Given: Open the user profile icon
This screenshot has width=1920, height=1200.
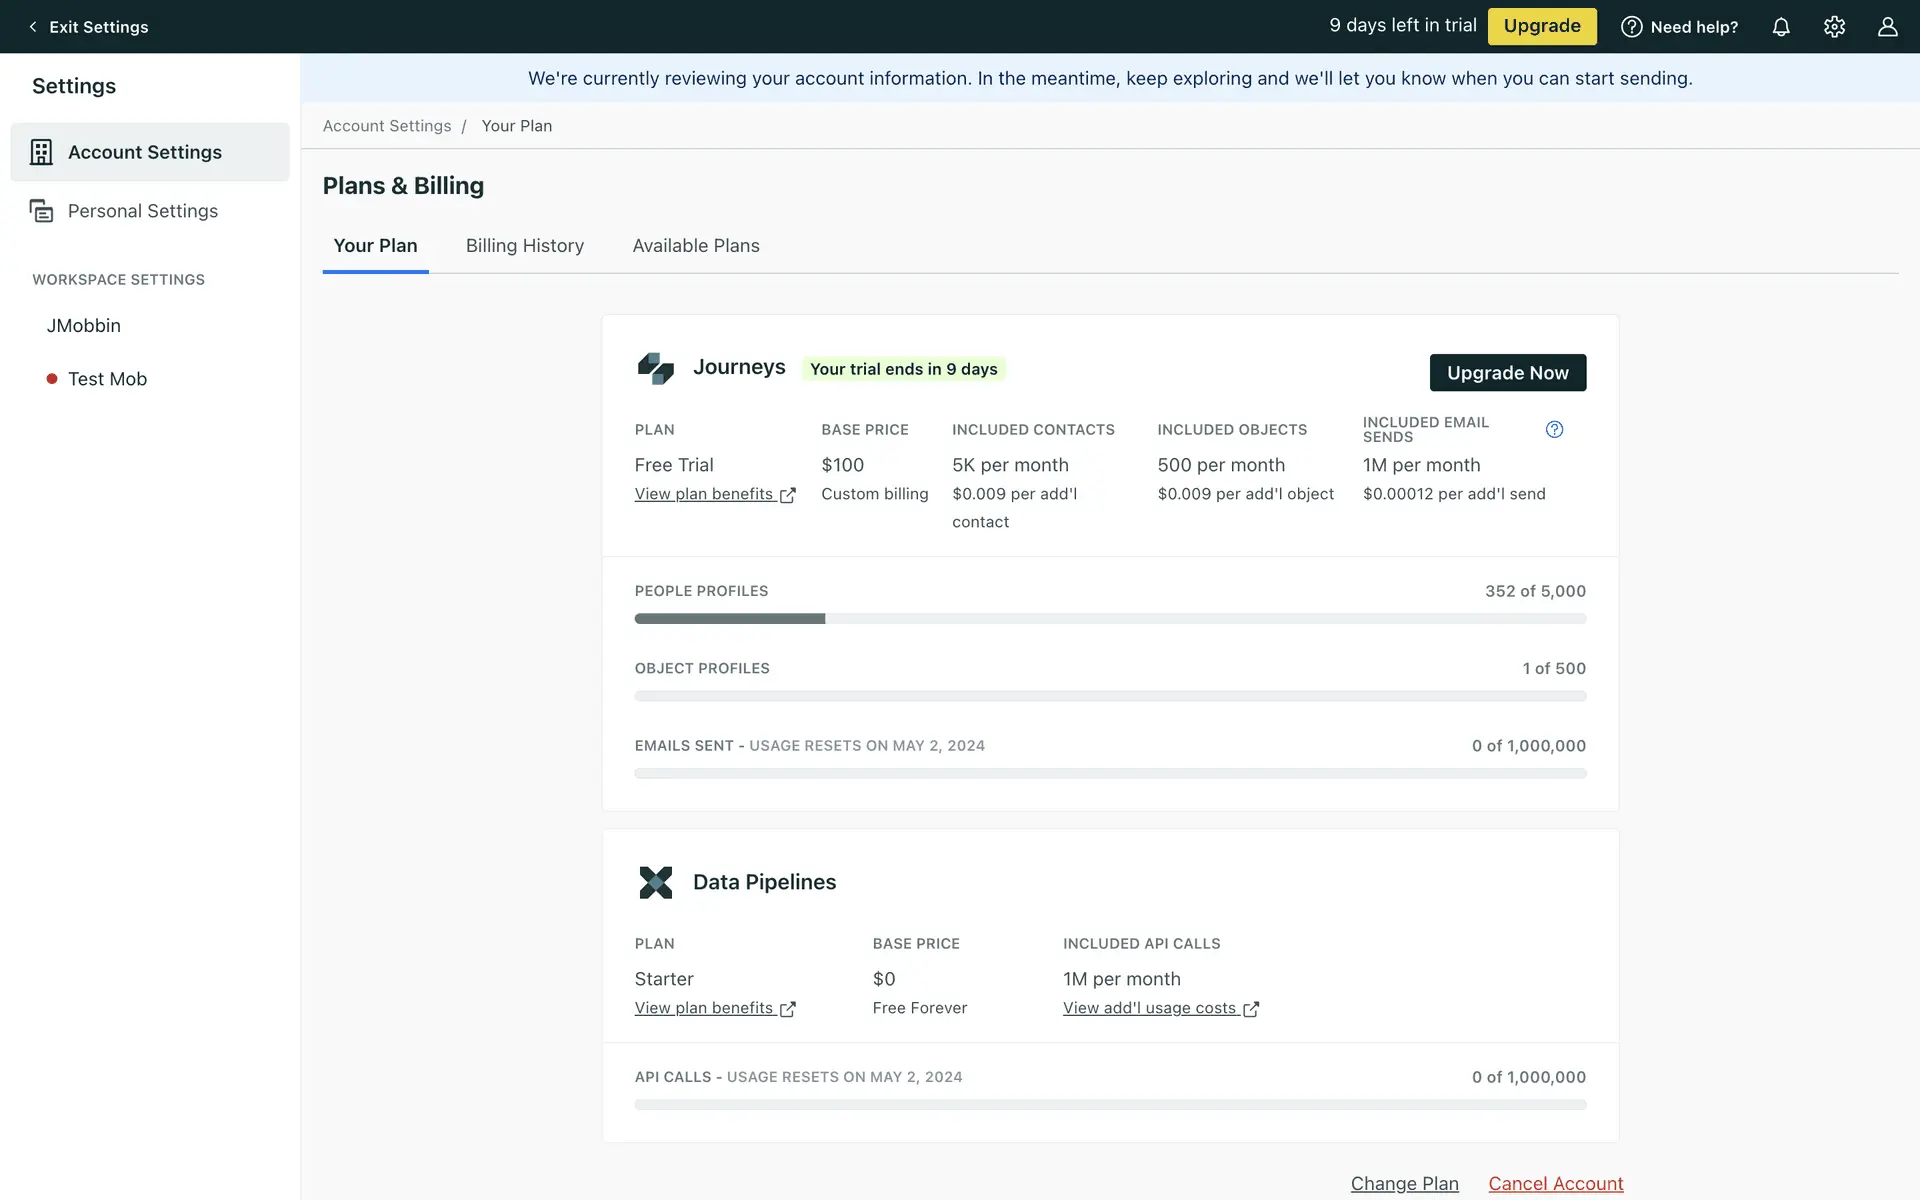Looking at the screenshot, I should pos(1887,27).
